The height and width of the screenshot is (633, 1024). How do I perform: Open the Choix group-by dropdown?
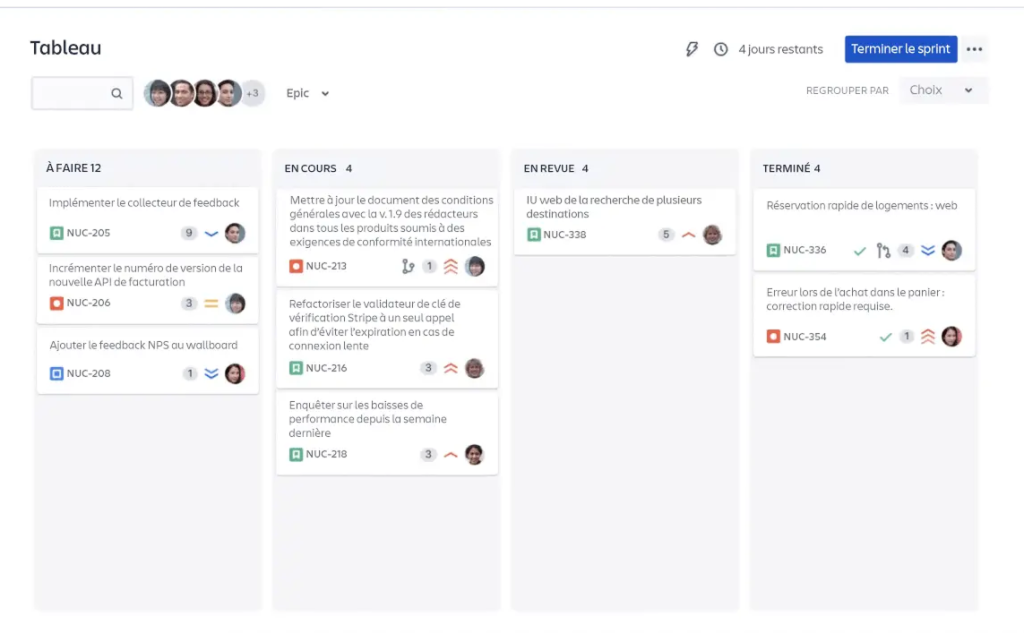click(942, 90)
